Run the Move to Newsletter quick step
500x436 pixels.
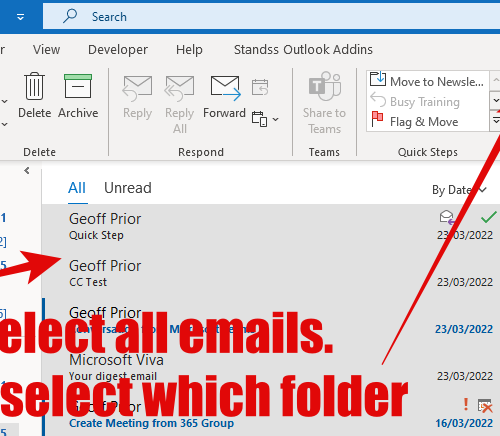[427, 81]
